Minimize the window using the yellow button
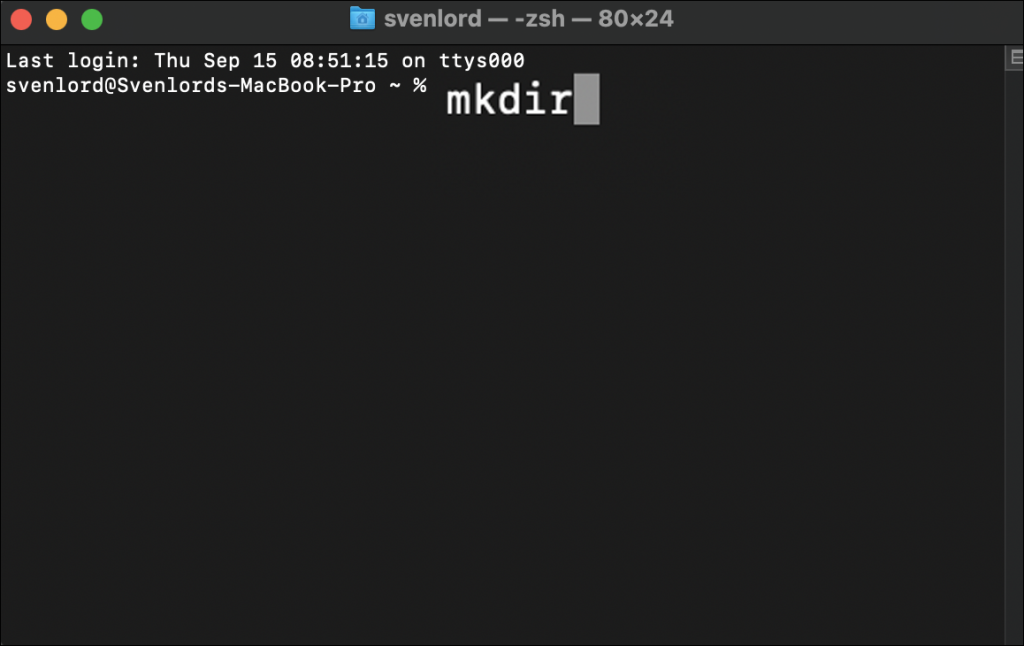The width and height of the screenshot is (1024, 646). (x=57, y=20)
